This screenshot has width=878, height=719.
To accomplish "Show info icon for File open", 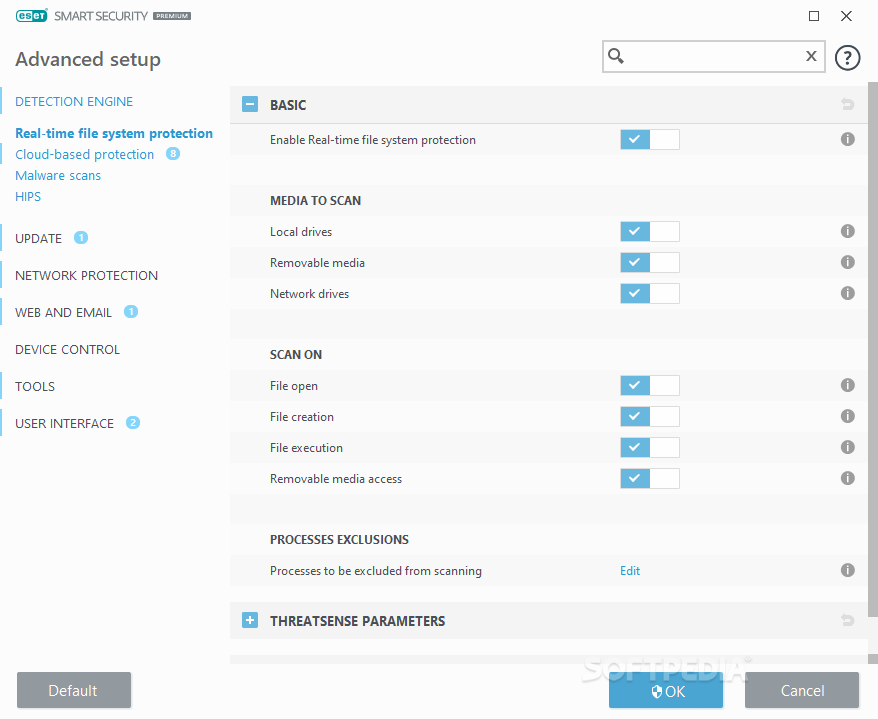I will (847, 385).
